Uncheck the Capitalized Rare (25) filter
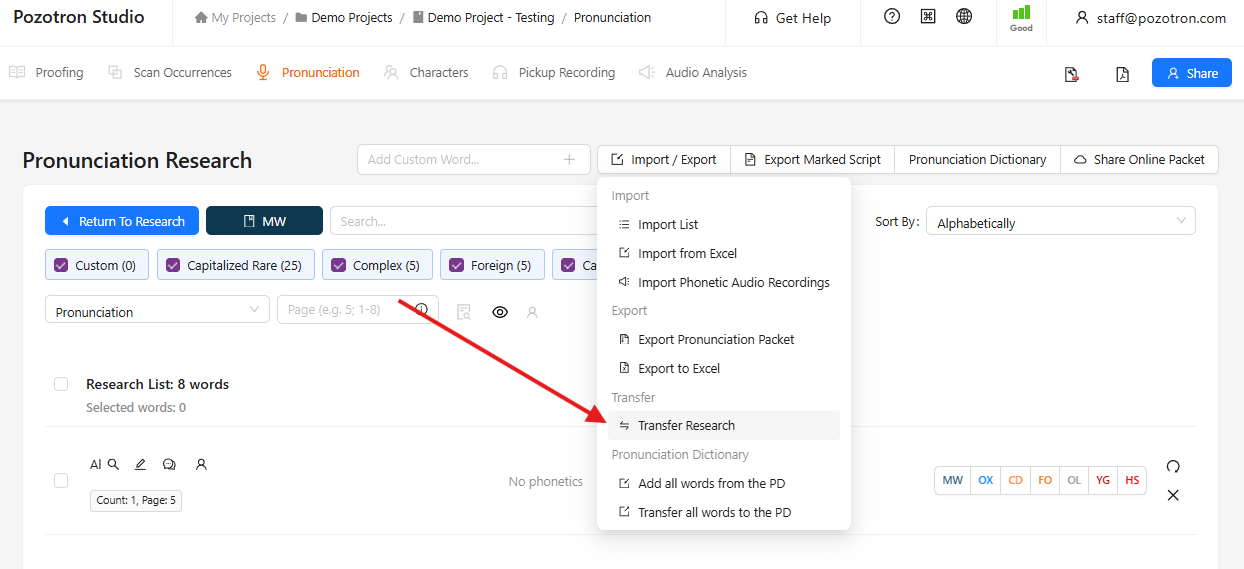The height and width of the screenshot is (569, 1244). click(x=174, y=265)
